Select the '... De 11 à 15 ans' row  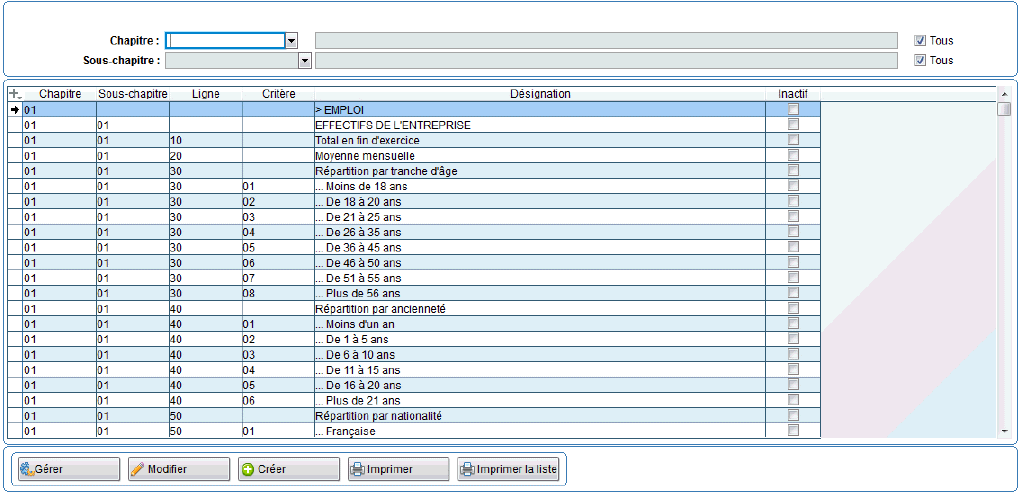pos(414,370)
